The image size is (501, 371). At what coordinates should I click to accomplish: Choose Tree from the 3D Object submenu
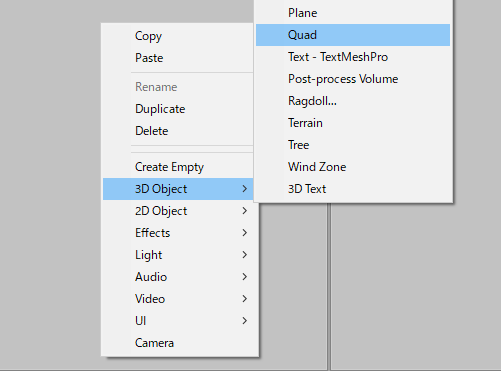[x=353, y=145]
